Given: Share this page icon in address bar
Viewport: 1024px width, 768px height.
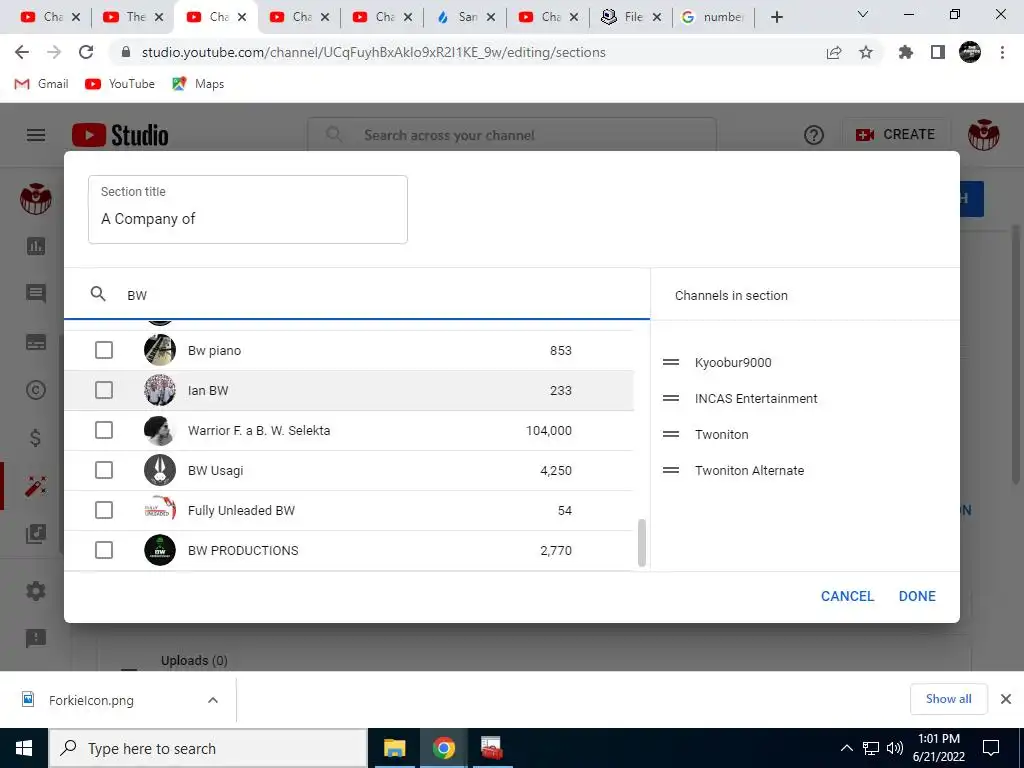Looking at the screenshot, I should pyautogui.click(x=834, y=52).
